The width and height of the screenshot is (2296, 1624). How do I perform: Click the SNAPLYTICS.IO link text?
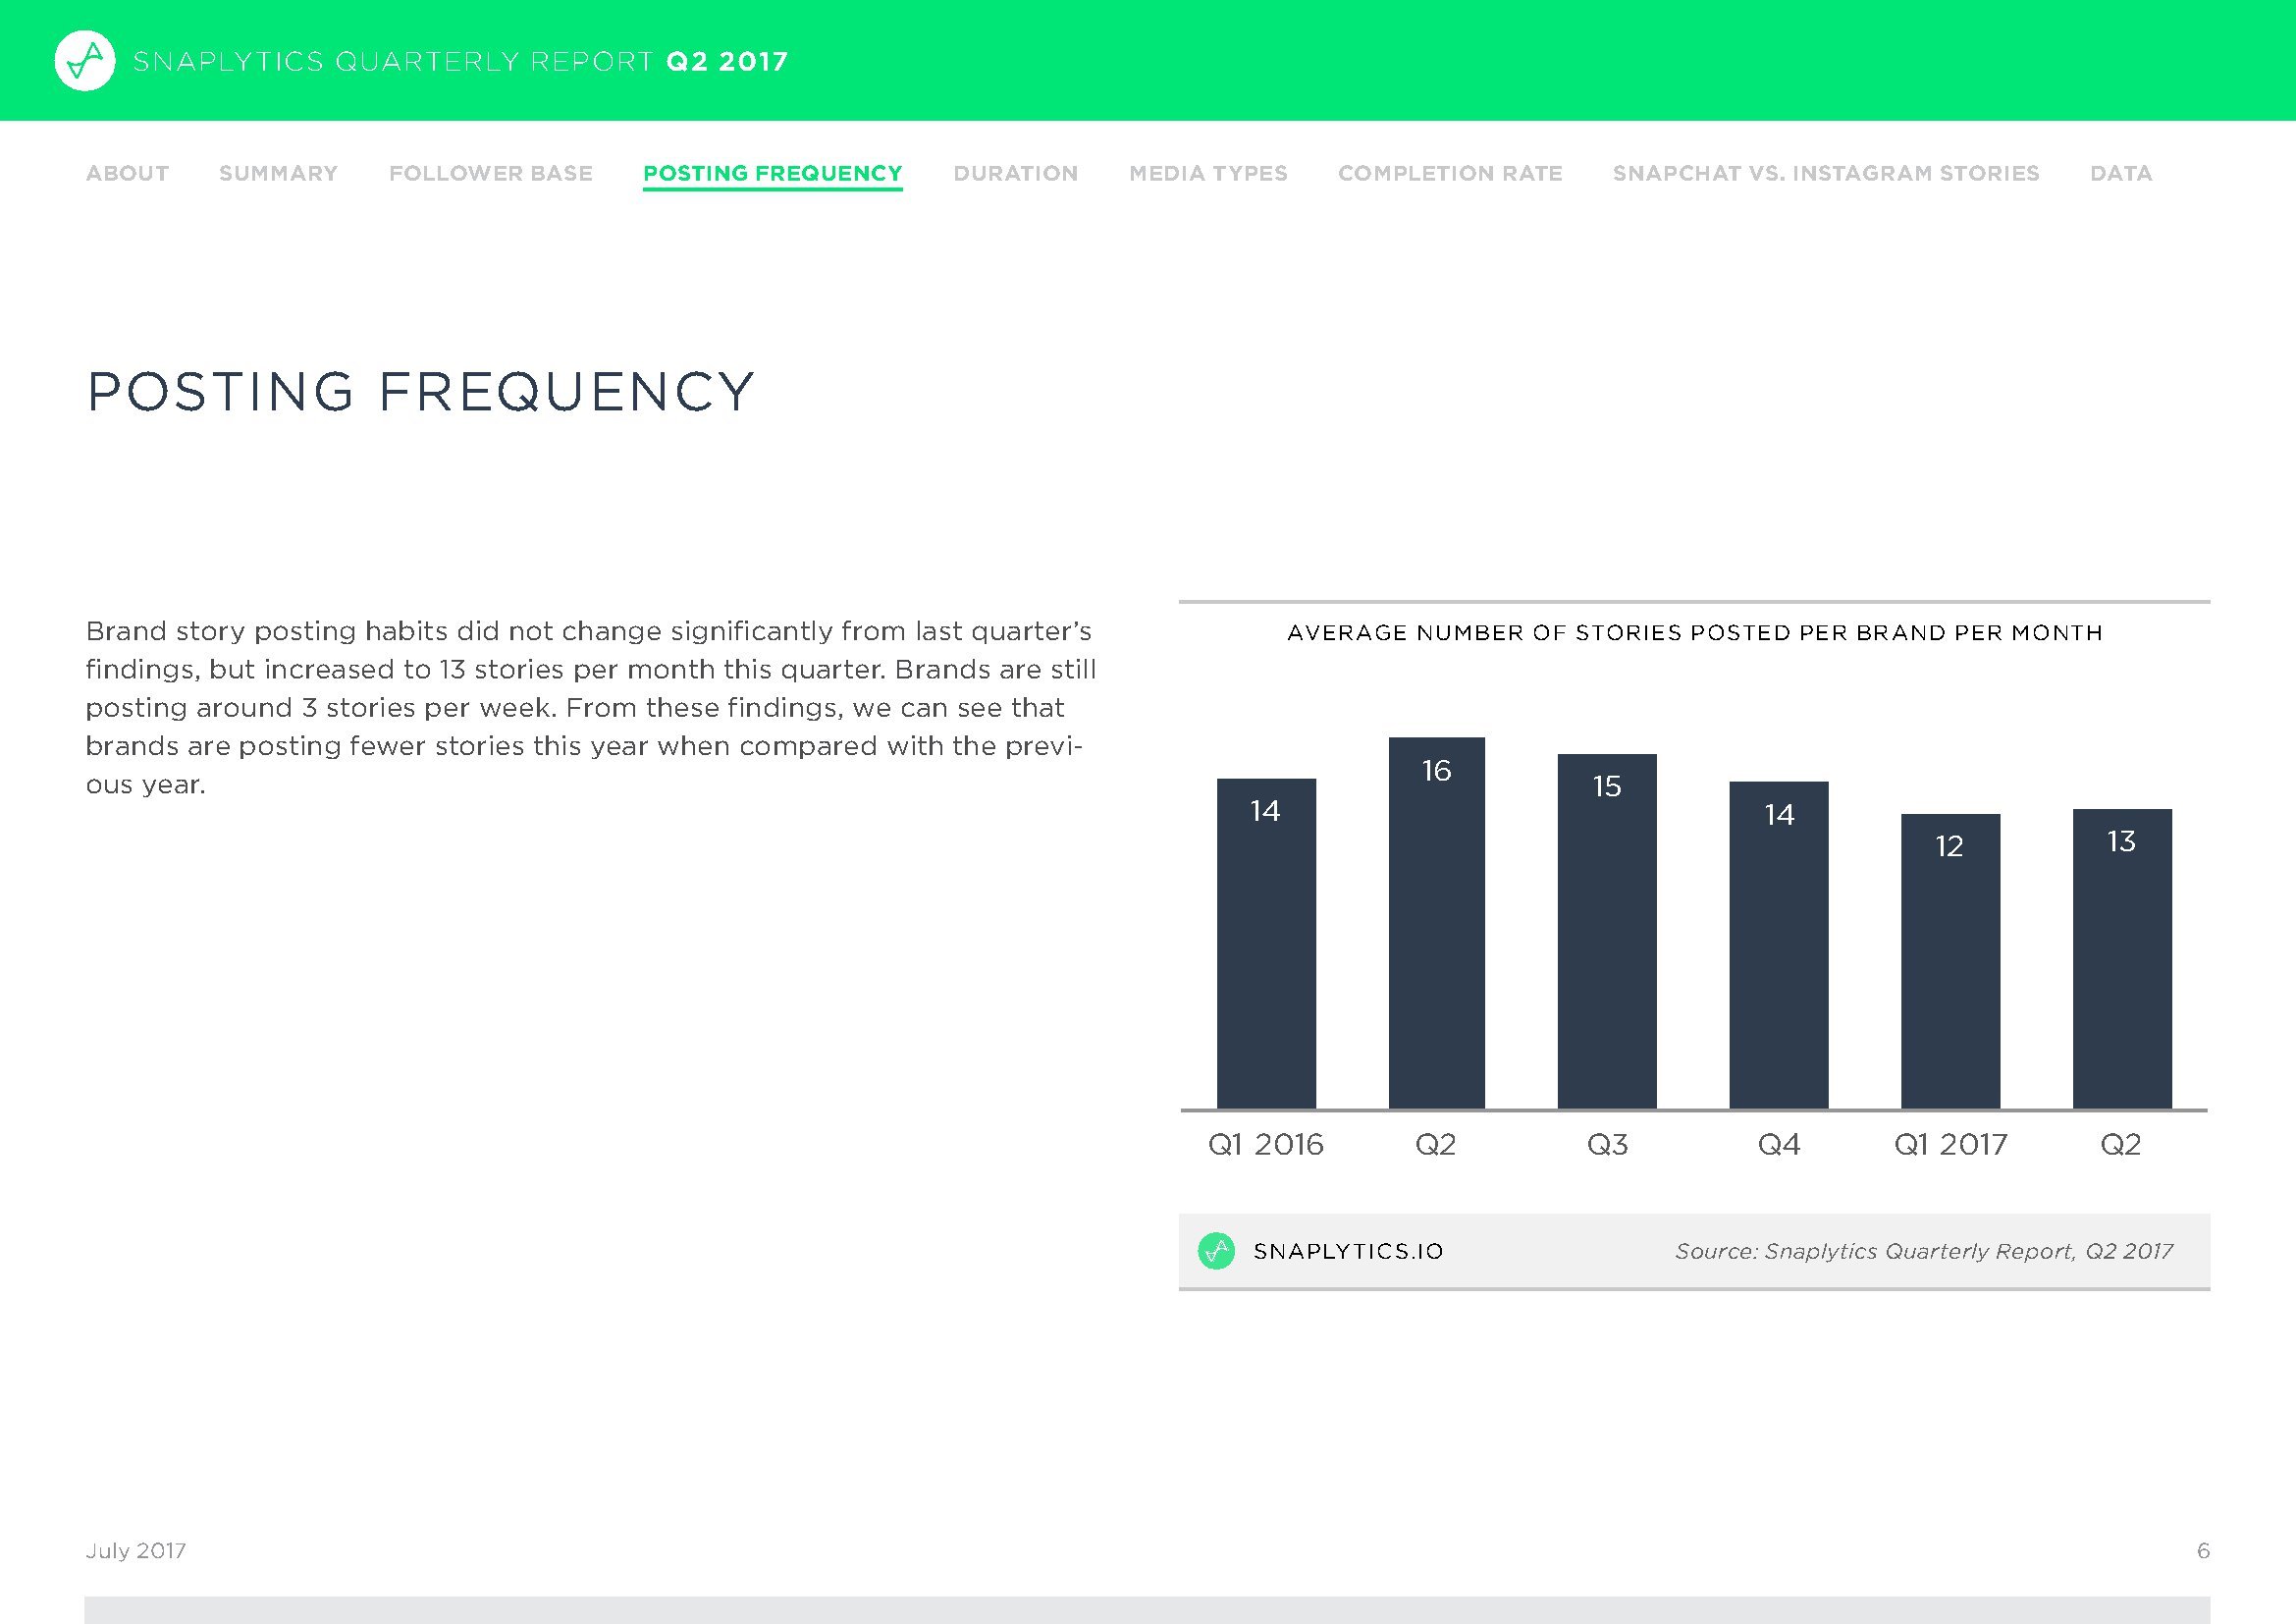(x=1348, y=1251)
